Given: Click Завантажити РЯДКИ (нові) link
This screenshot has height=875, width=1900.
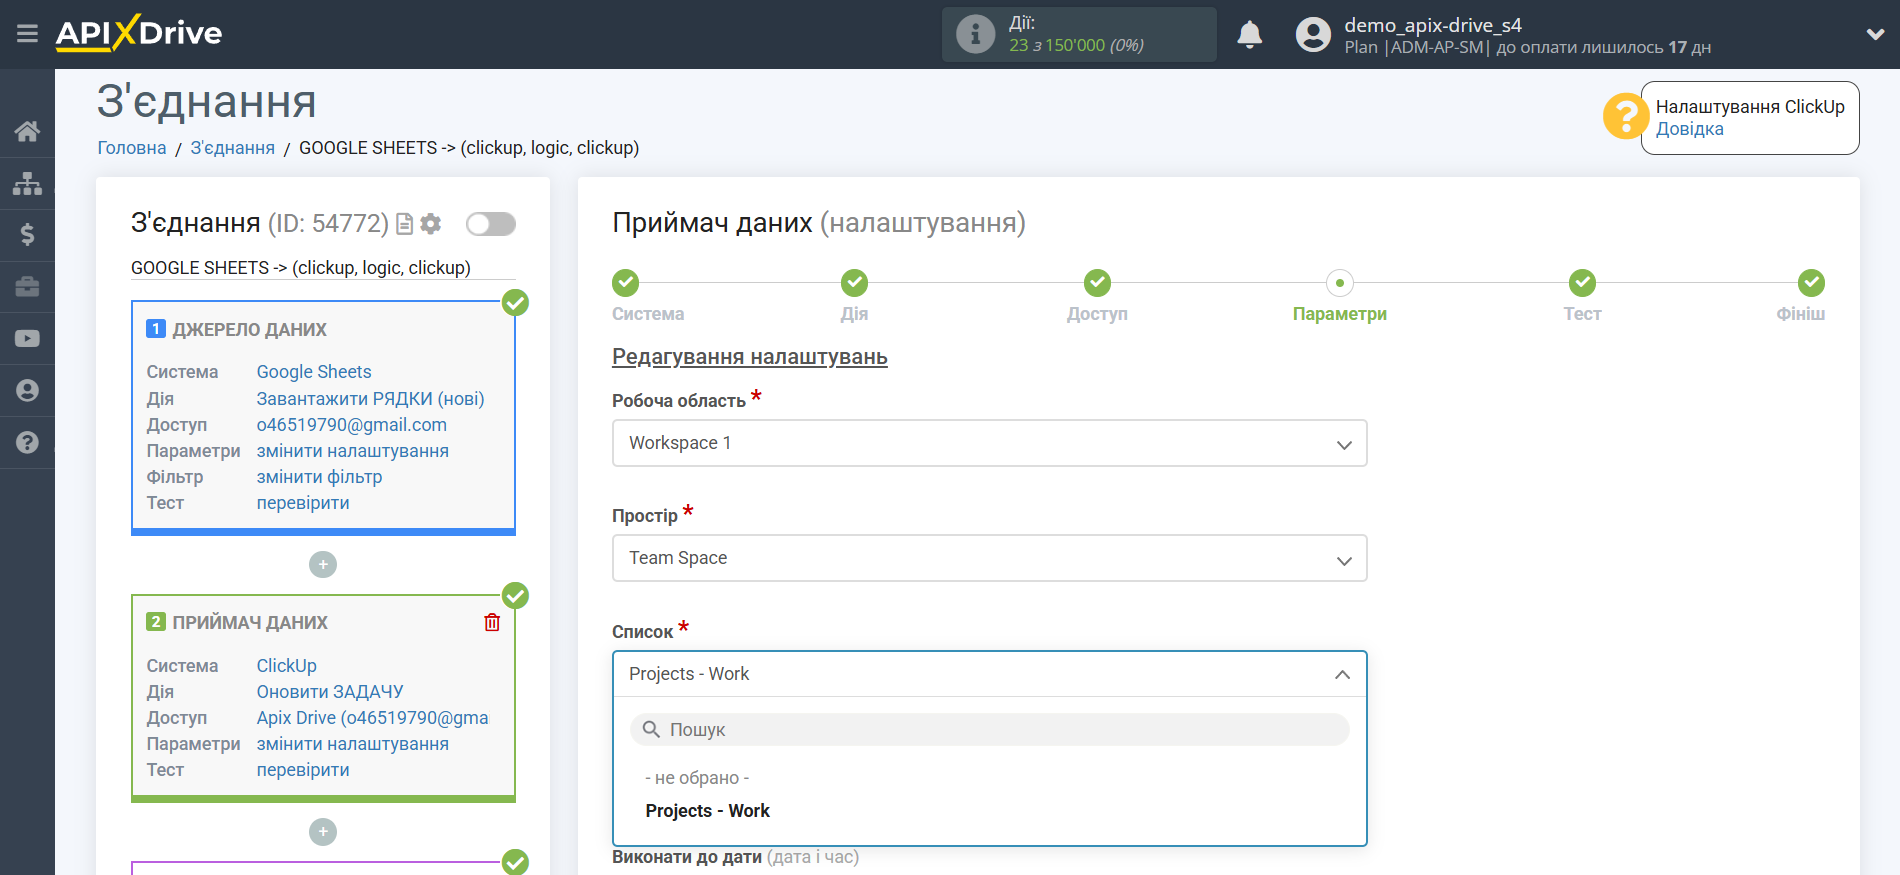Looking at the screenshot, I should click(x=370, y=399).
